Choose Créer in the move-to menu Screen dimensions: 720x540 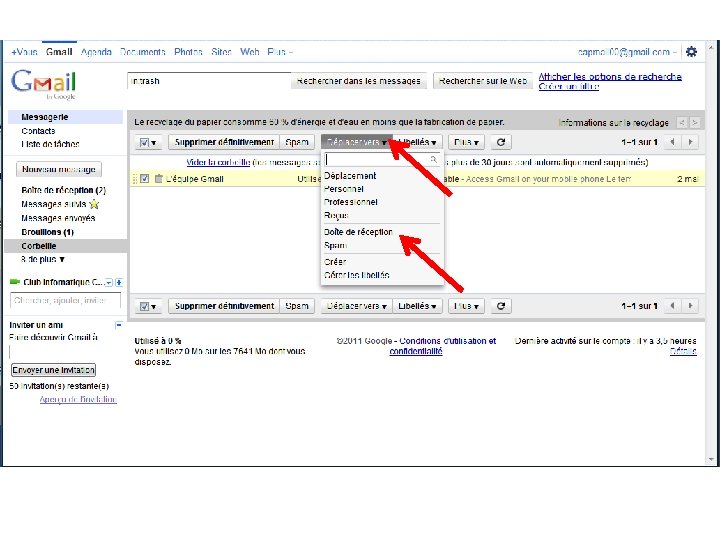click(x=335, y=262)
